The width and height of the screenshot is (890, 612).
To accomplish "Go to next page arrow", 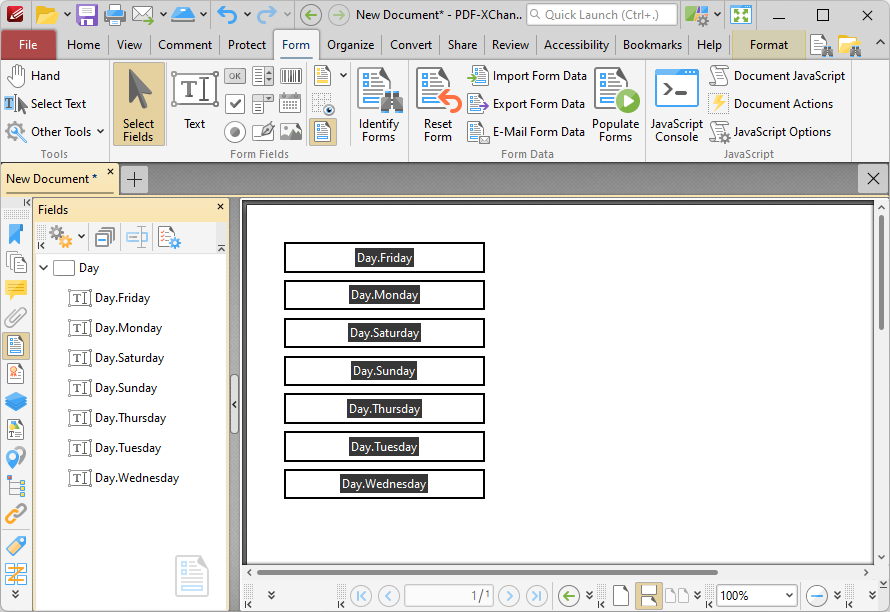I will [509, 596].
